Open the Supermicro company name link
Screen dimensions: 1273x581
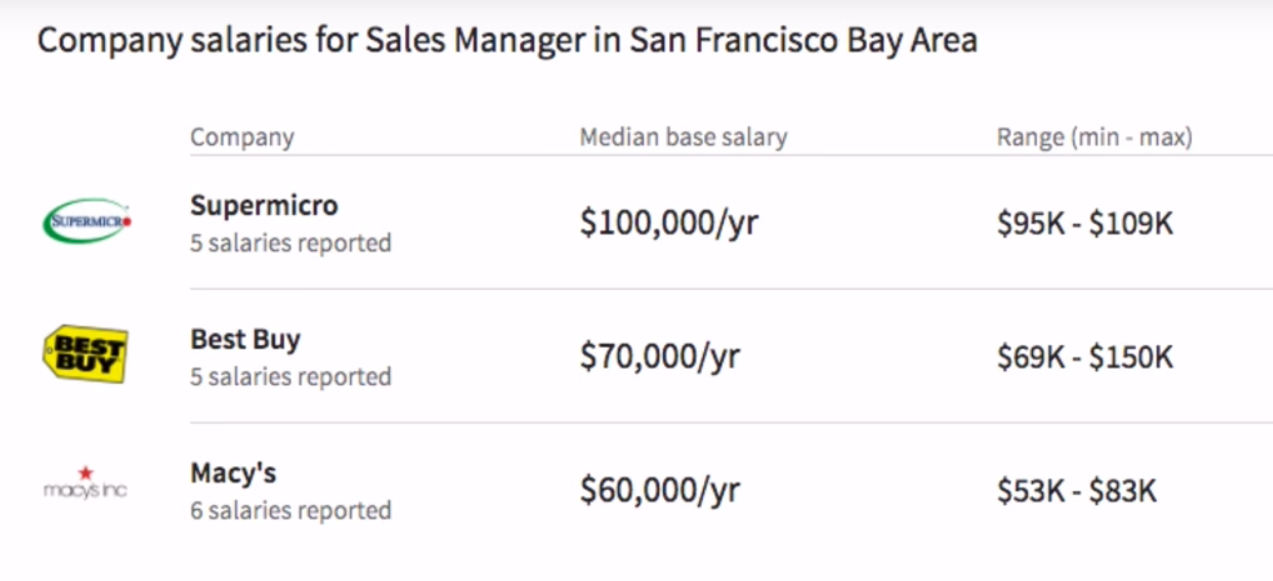[x=264, y=206]
